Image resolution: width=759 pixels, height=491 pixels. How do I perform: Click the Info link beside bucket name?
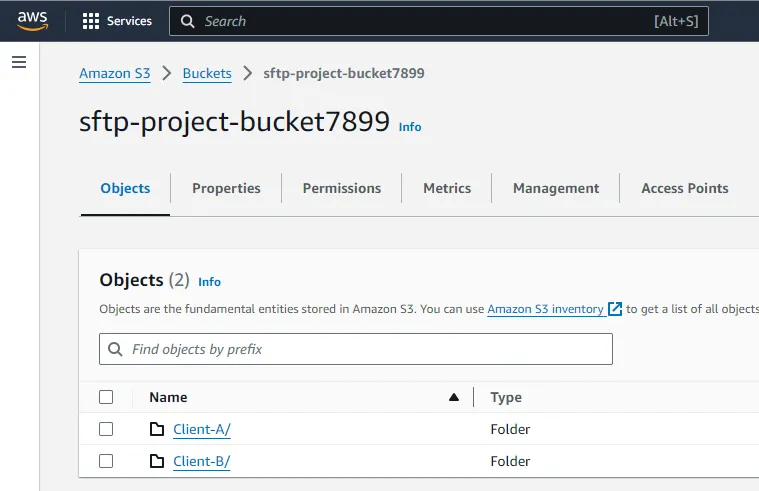coord(410,127)
